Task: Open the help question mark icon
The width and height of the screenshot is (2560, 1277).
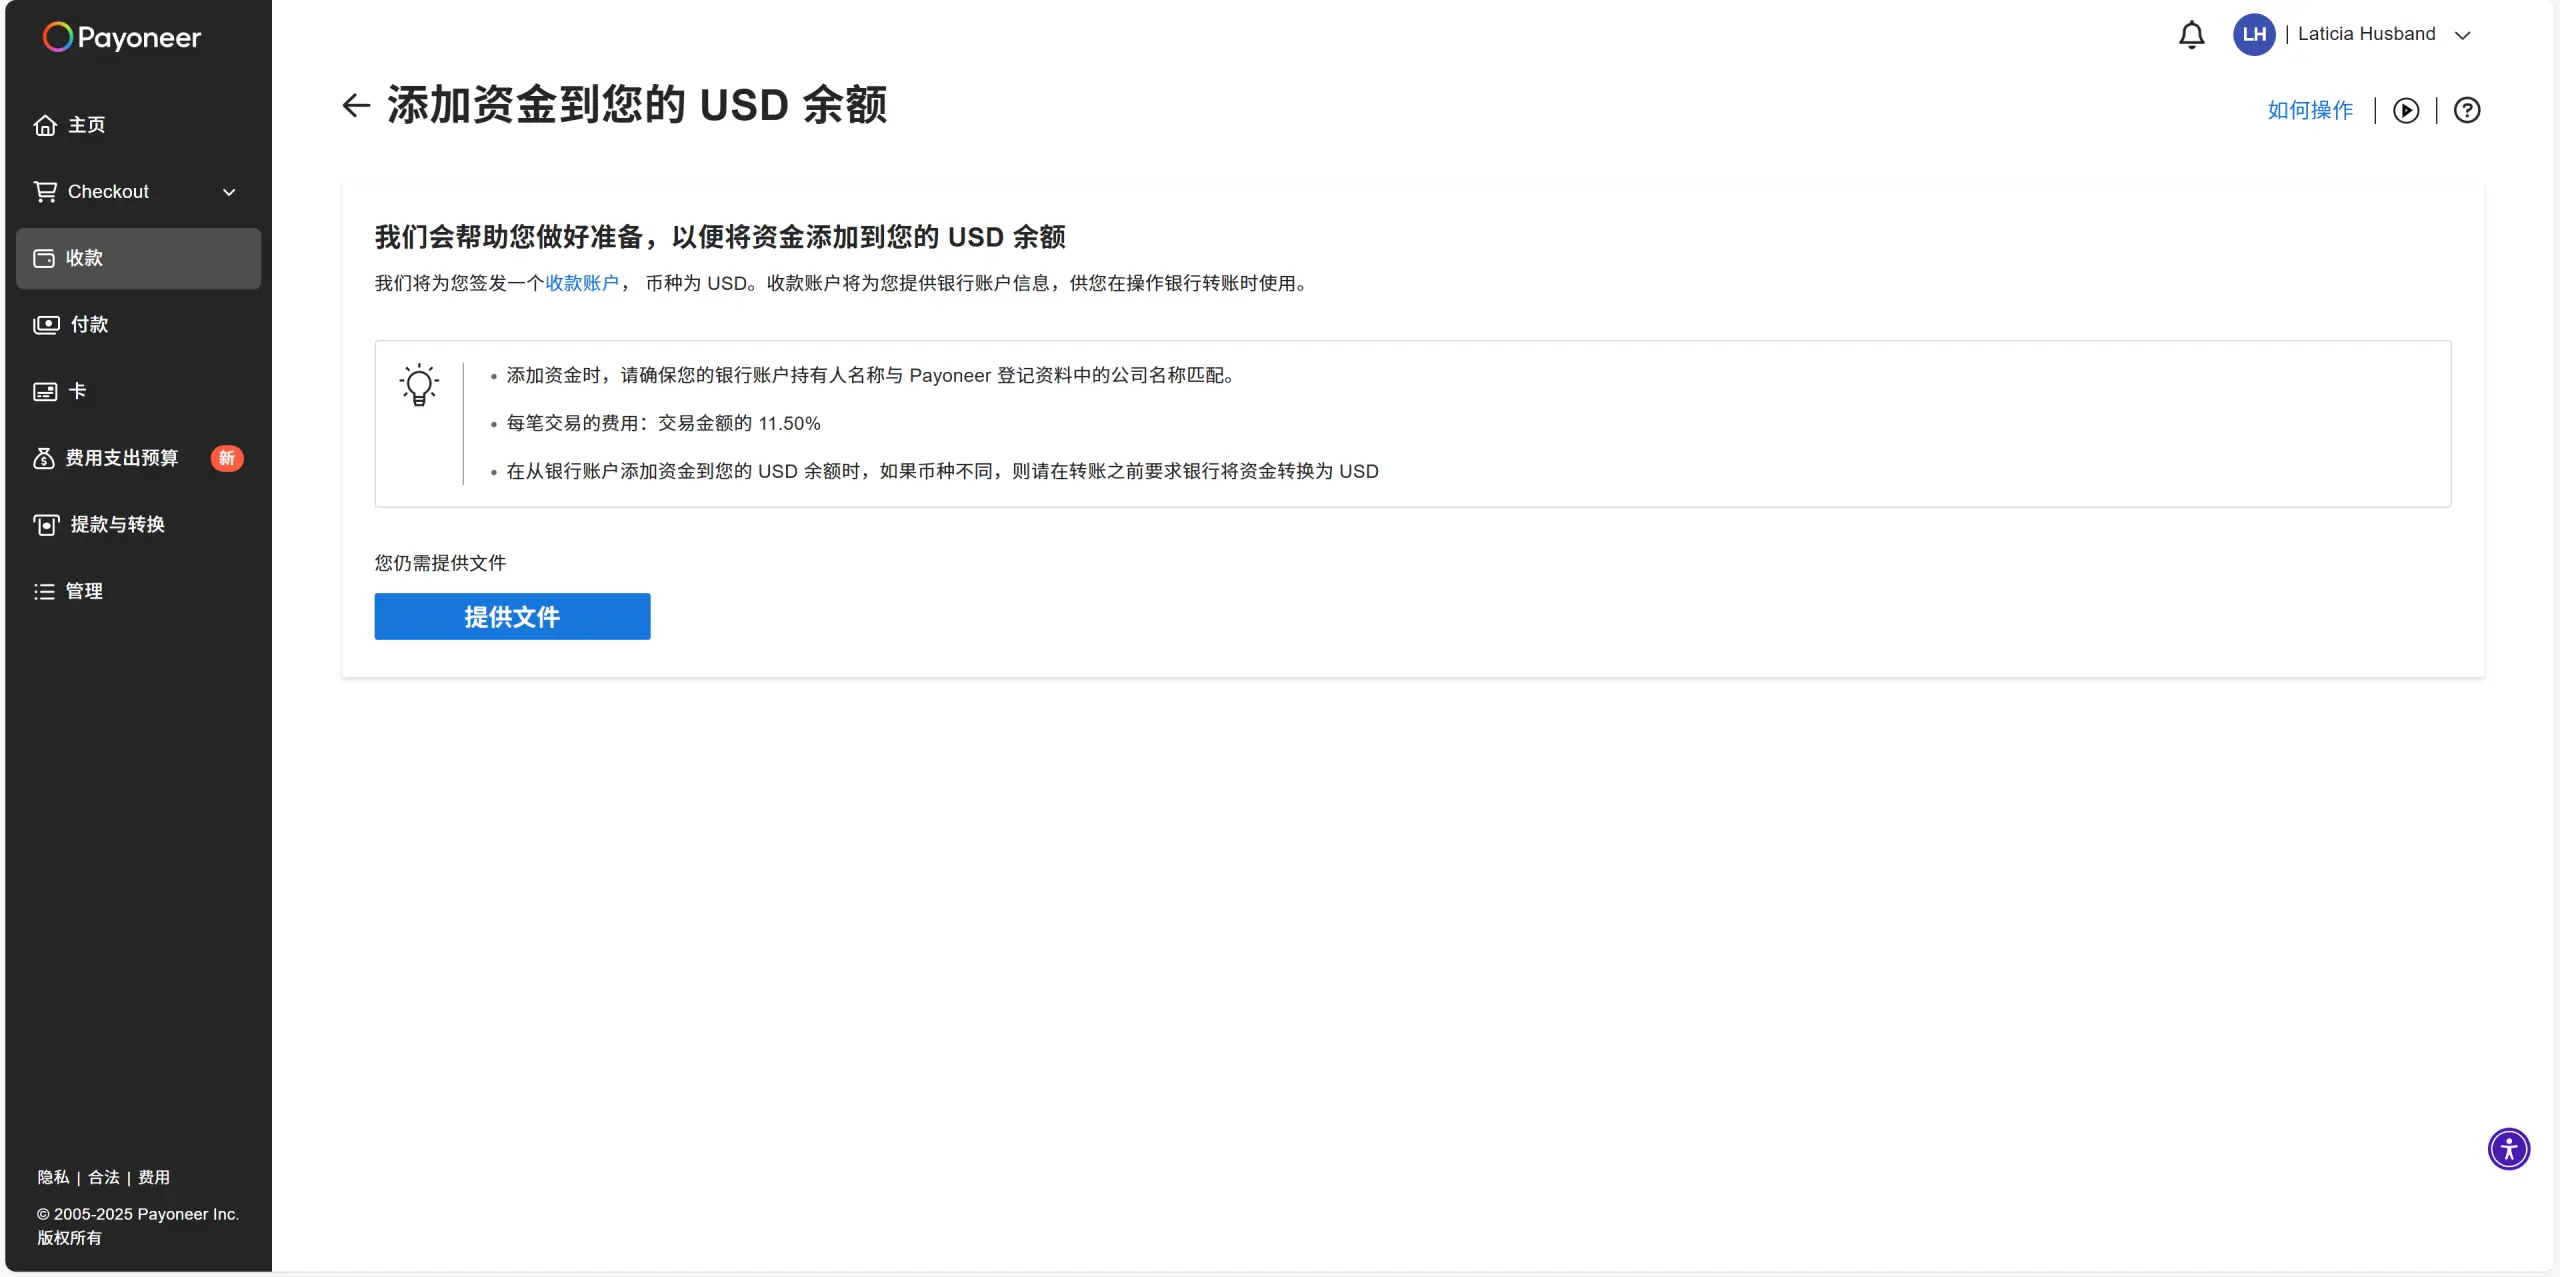Action: coord(2467,110)
